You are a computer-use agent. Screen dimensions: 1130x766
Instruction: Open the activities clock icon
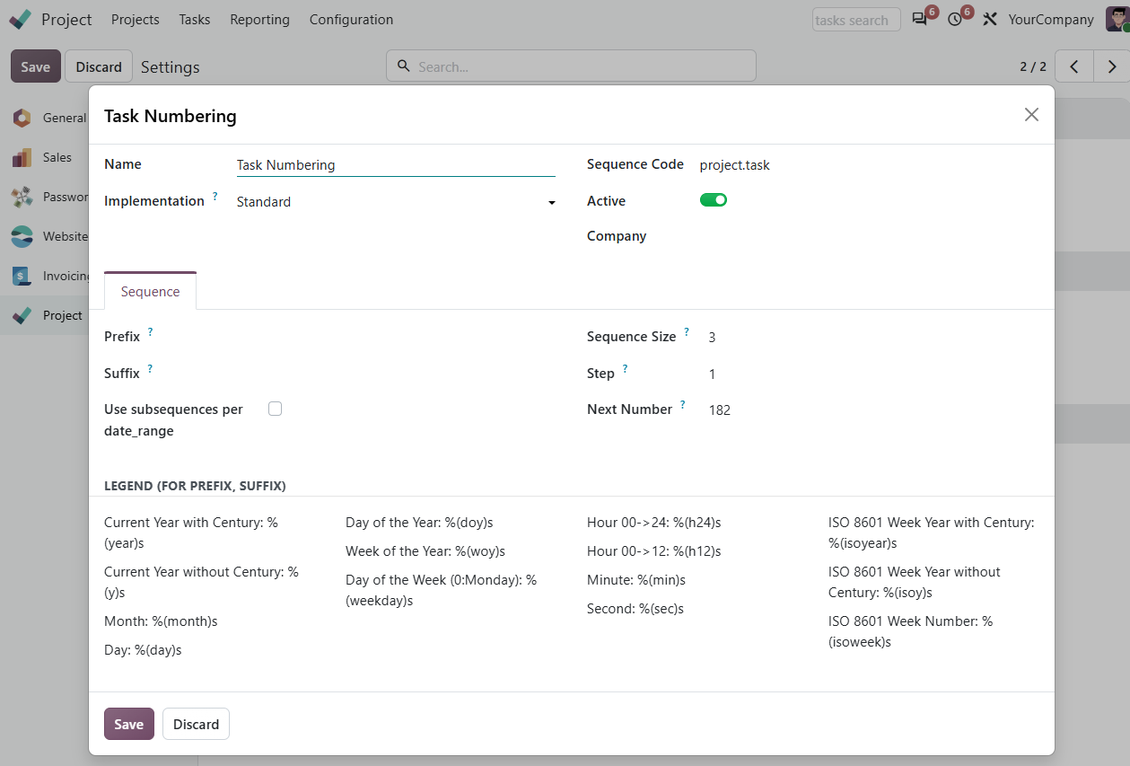click(x=955, y=19)
